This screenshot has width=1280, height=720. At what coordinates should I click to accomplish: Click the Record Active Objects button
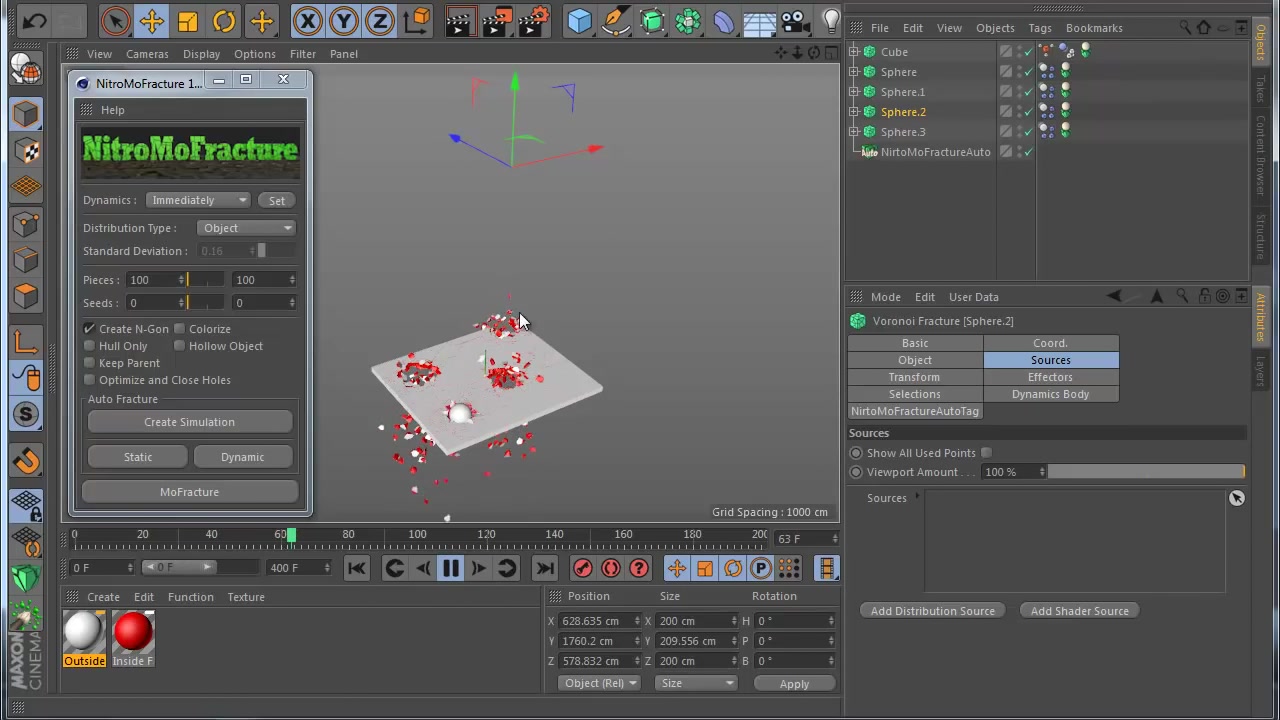point(582,568)
